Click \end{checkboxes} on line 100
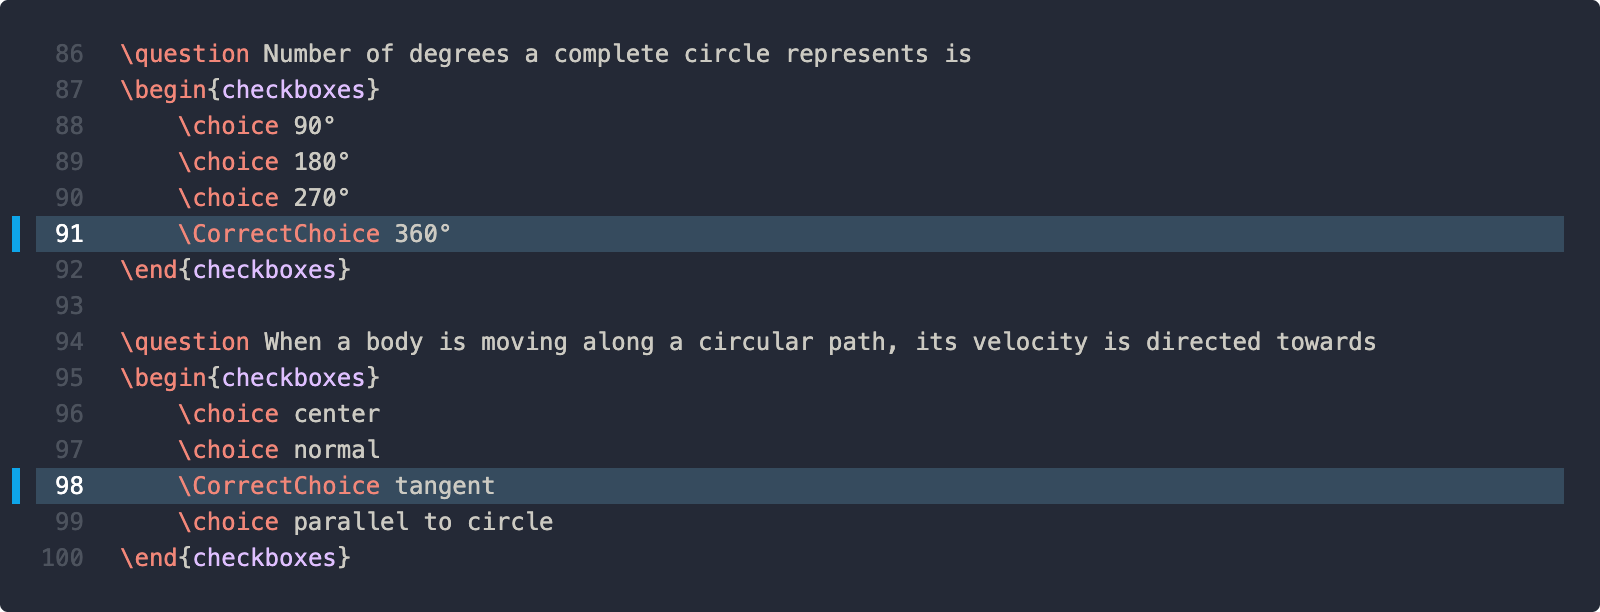This screenshot has width=1600, height=612. [x=236, y=558]
